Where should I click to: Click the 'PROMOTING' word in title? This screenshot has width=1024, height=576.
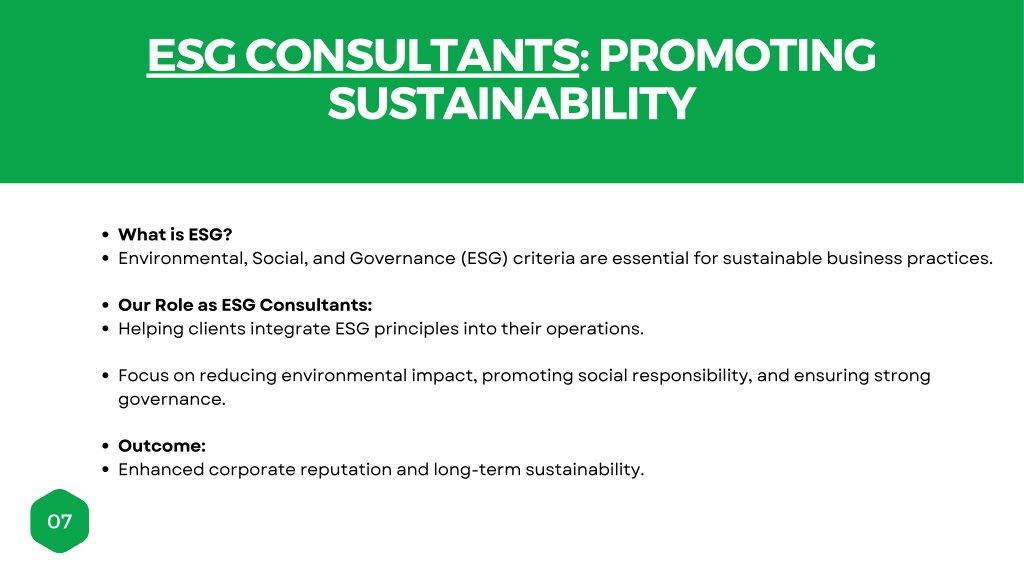(x=737, y=55)
